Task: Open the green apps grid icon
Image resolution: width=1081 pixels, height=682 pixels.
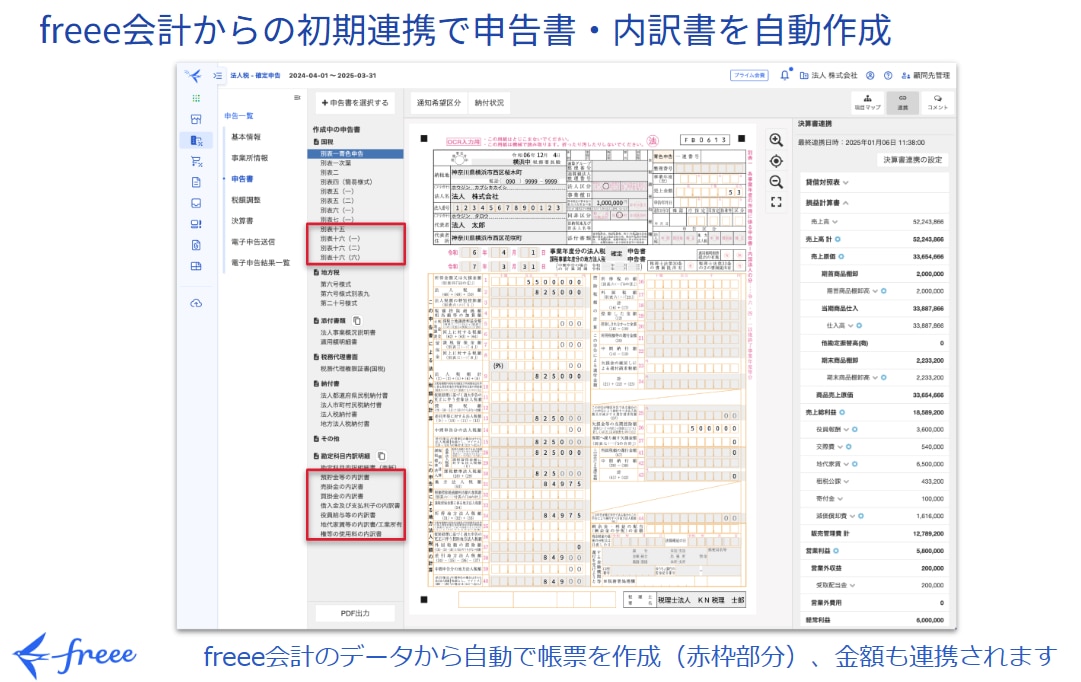Action: [x=196, y=99]
